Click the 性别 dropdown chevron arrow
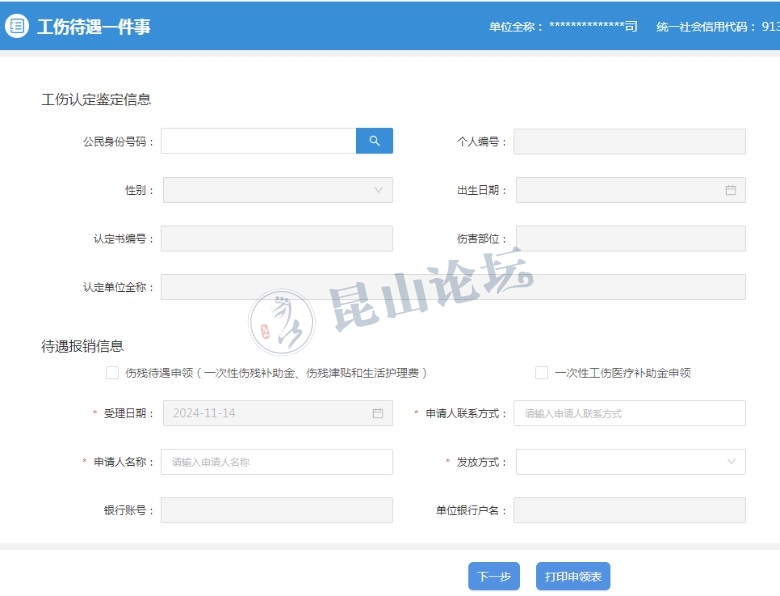Viewport: 780px width, 596px height. (x=378, y=190)
